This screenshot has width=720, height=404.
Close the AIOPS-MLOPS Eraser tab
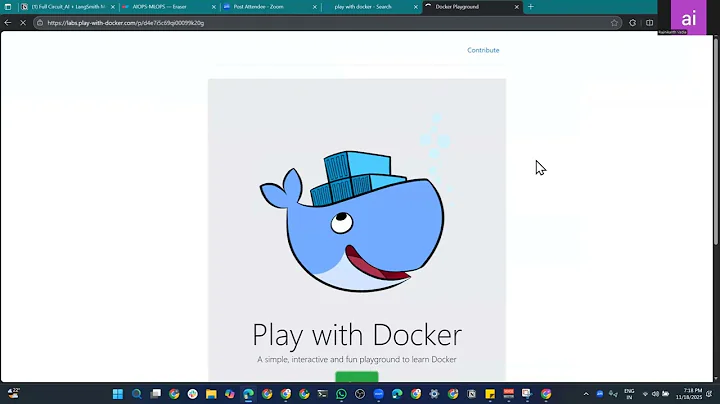tap(214, 7)
